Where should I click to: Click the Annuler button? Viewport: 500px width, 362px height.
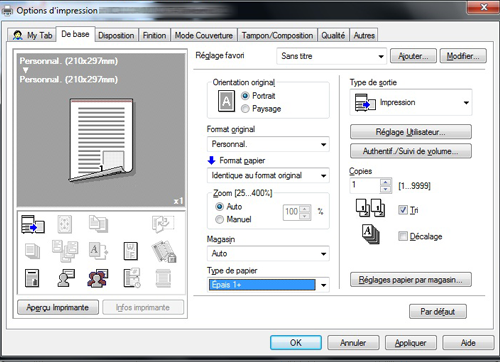click(353, 343)
